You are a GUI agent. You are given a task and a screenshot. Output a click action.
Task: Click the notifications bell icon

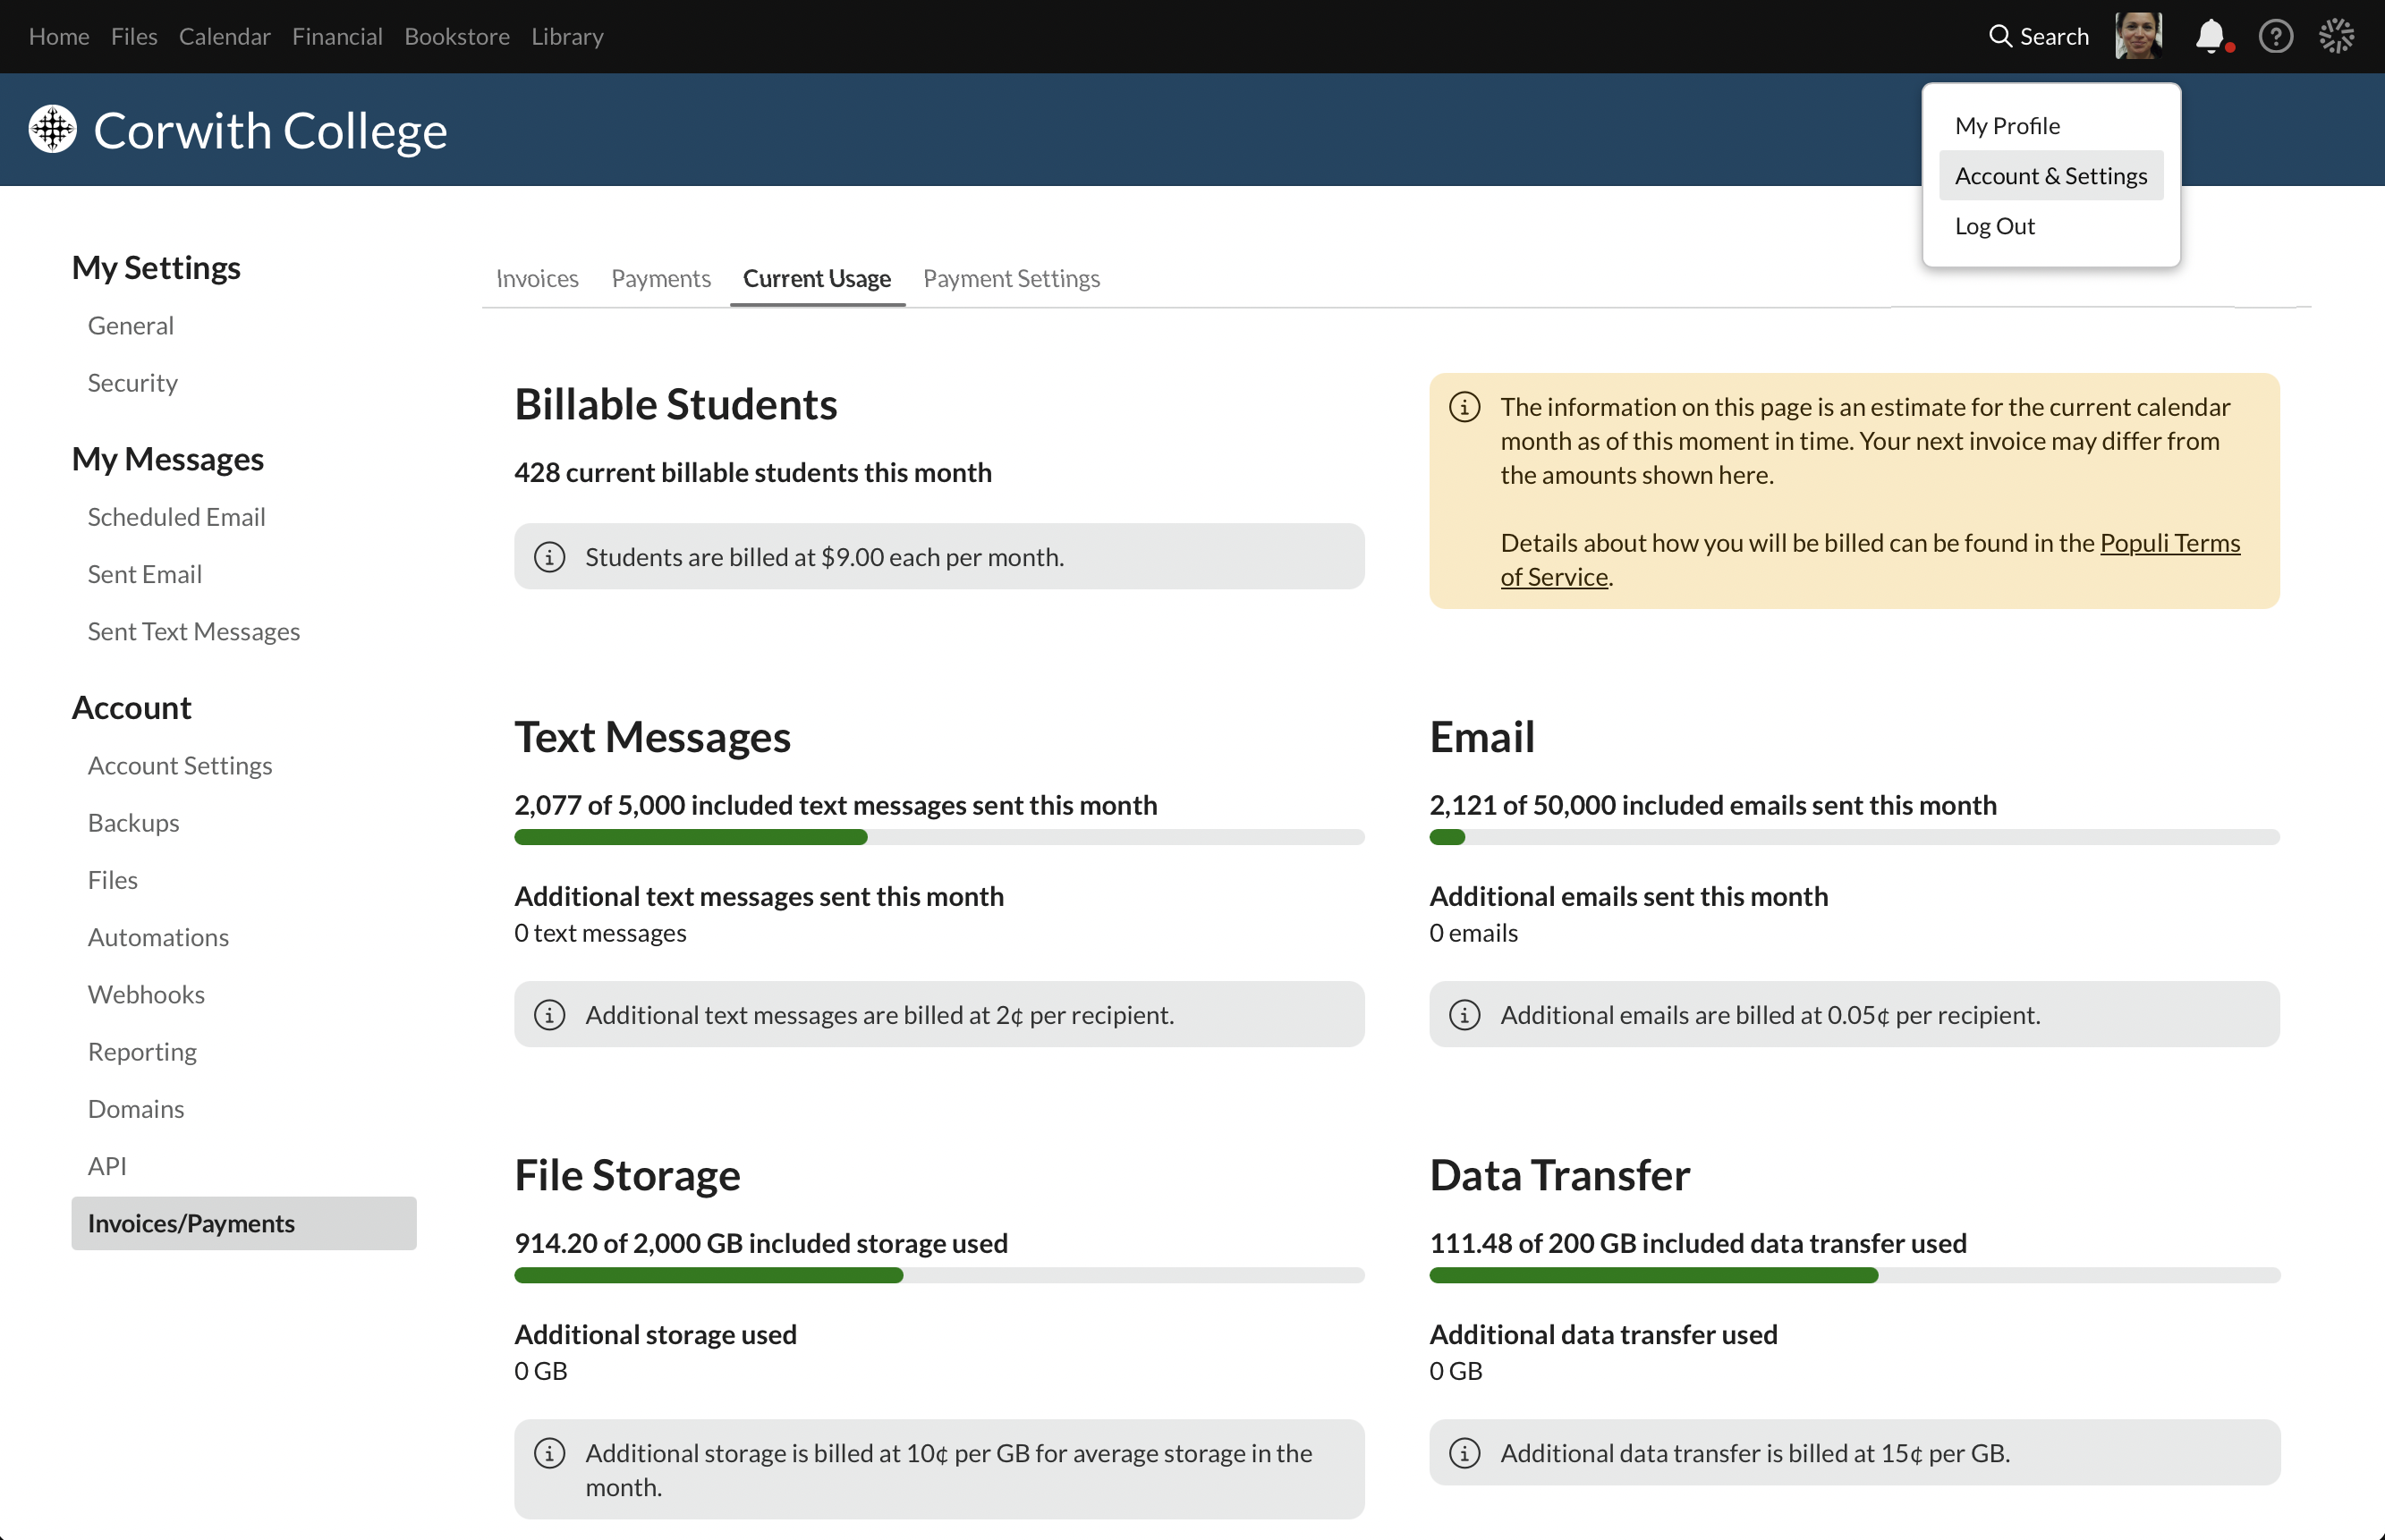point(2211,36)
